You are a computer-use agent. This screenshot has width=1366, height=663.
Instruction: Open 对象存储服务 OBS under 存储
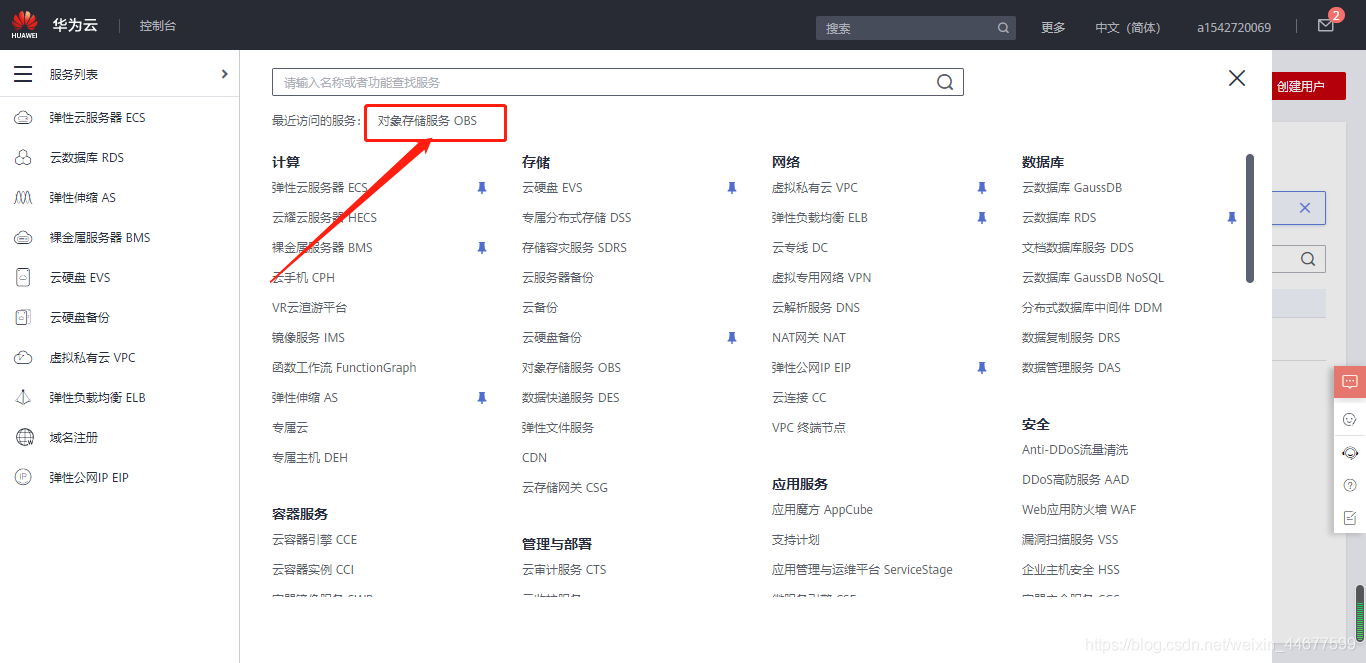571,368
